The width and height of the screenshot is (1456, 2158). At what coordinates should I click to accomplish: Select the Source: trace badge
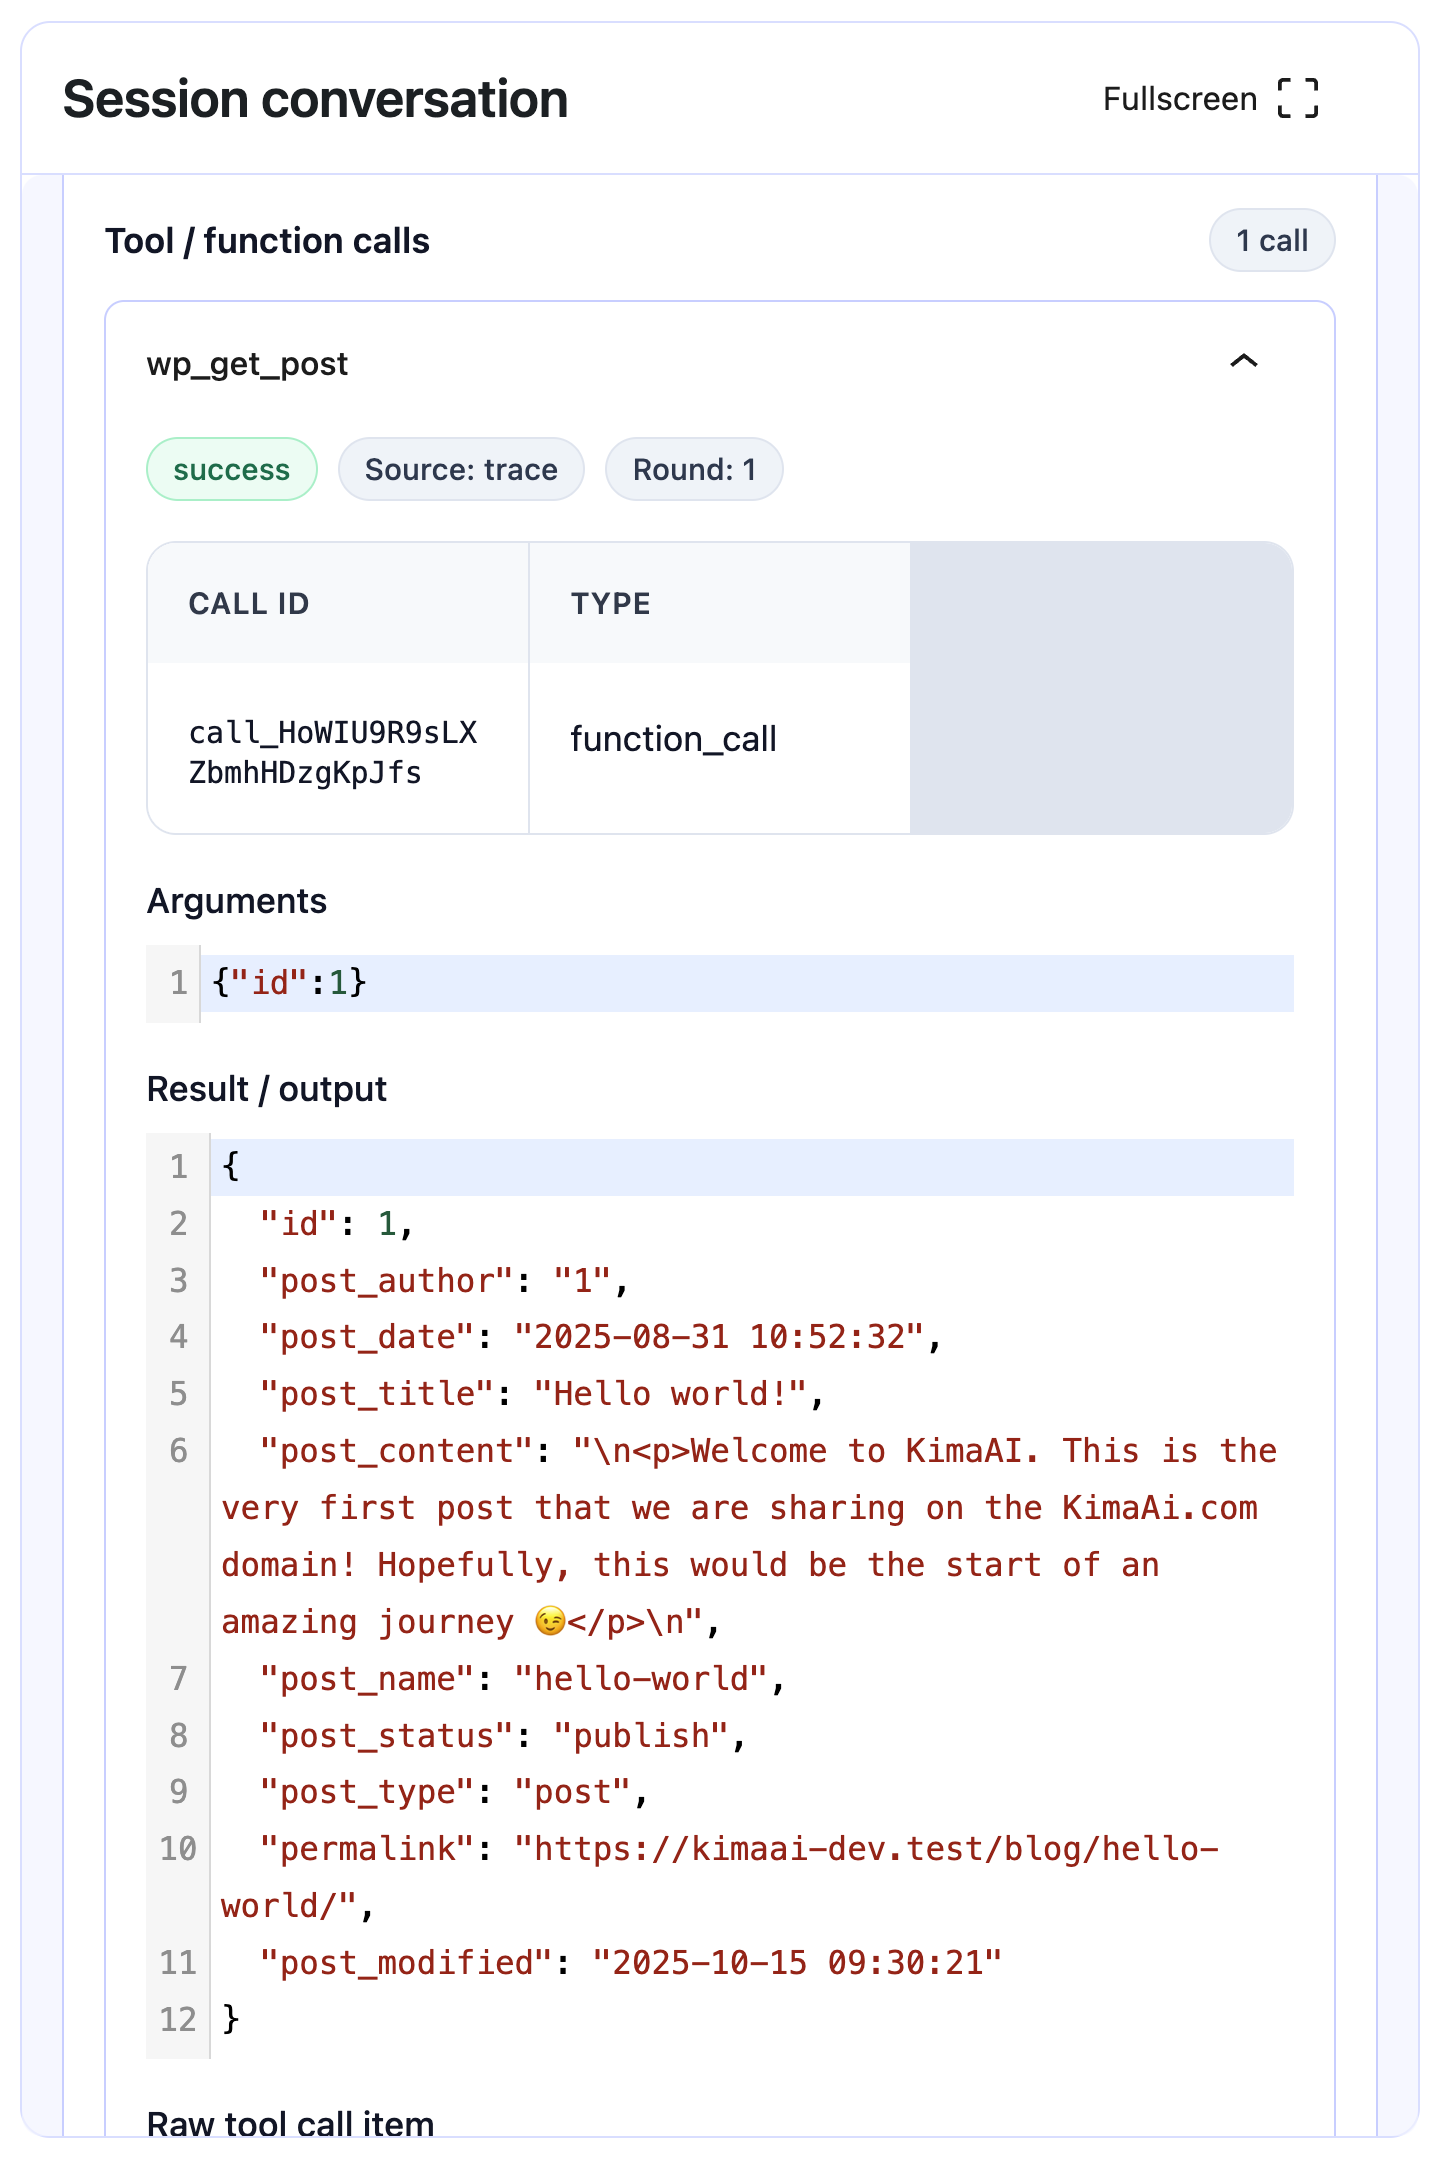[x=461, y=469]
